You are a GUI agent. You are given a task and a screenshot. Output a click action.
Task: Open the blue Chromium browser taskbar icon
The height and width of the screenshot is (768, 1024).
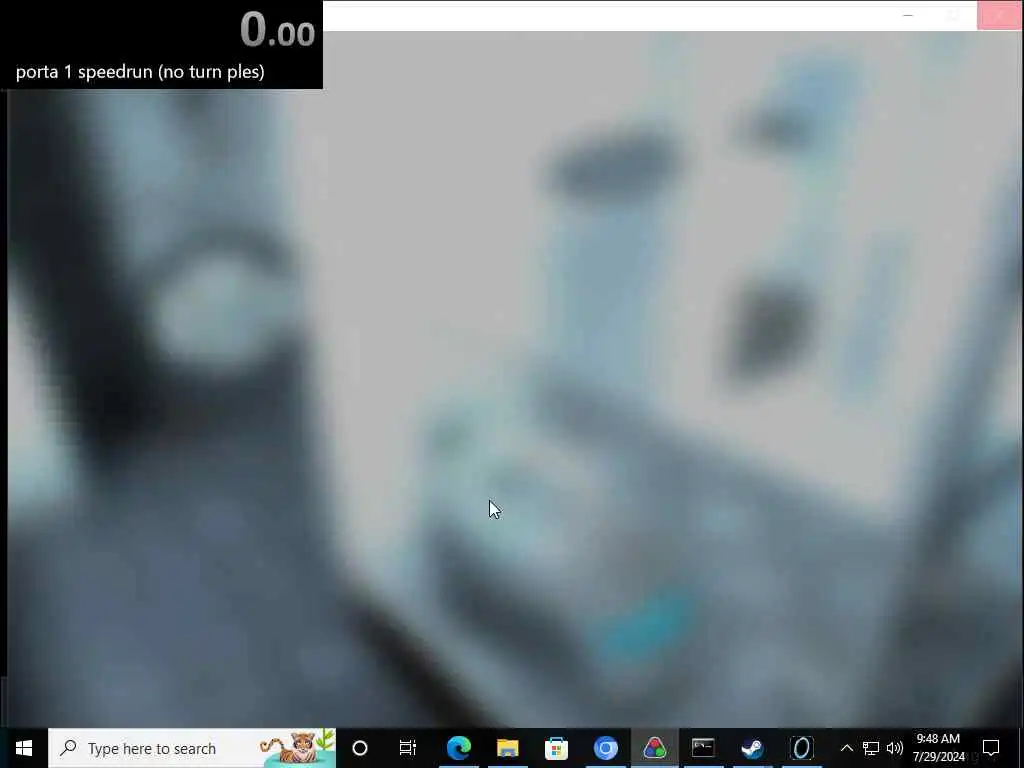click(605, 748)
